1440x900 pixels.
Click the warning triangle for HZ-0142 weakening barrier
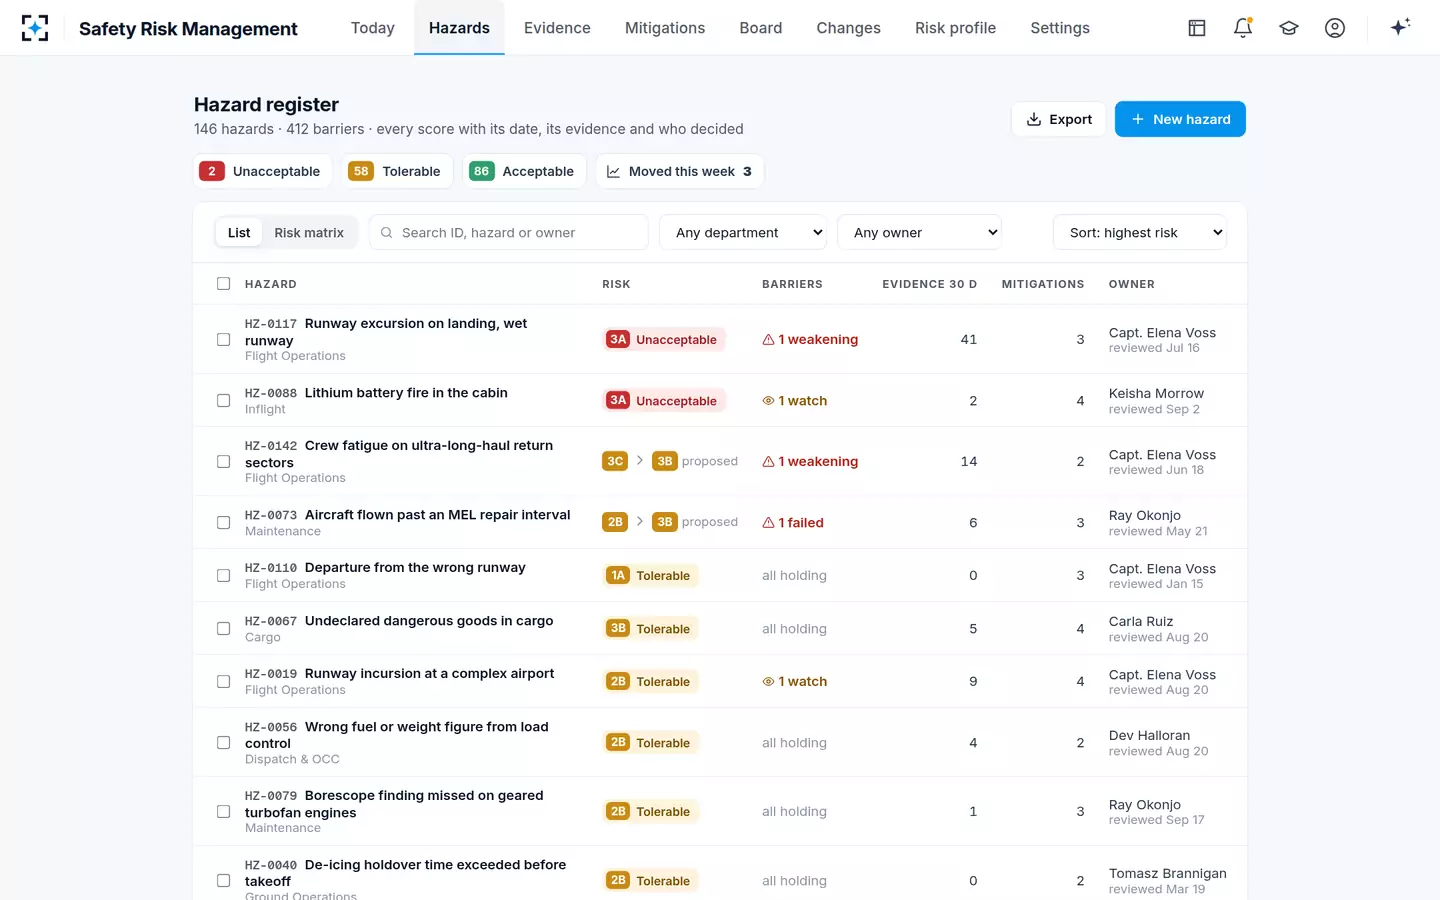pos(768,462)
